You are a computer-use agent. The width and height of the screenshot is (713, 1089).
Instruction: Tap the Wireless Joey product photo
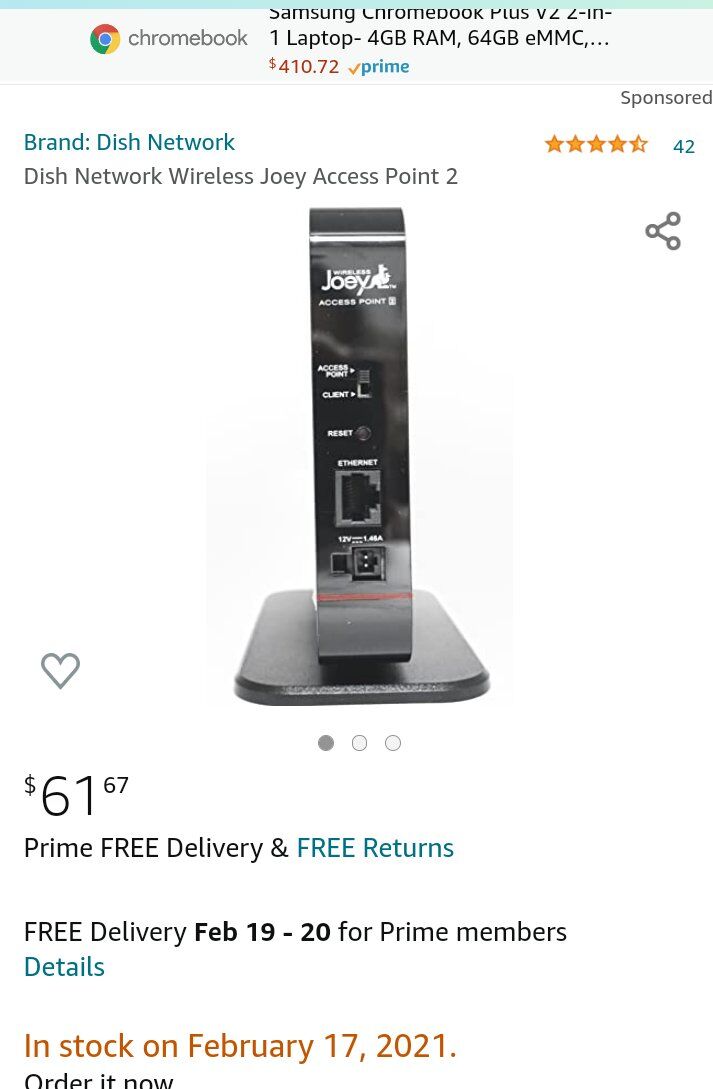360,457
